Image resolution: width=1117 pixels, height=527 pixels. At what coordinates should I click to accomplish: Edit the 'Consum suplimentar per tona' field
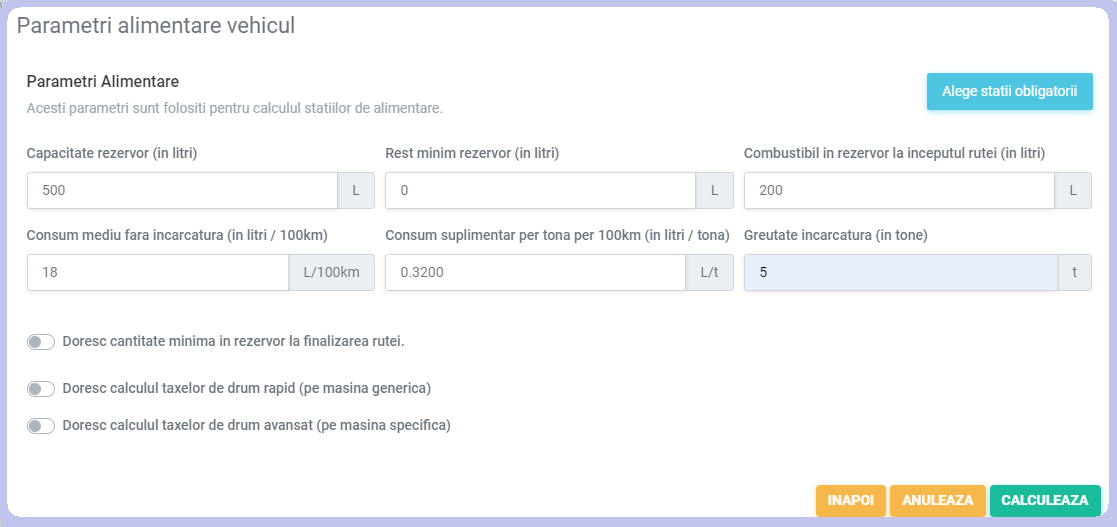(x=535, y=272)
